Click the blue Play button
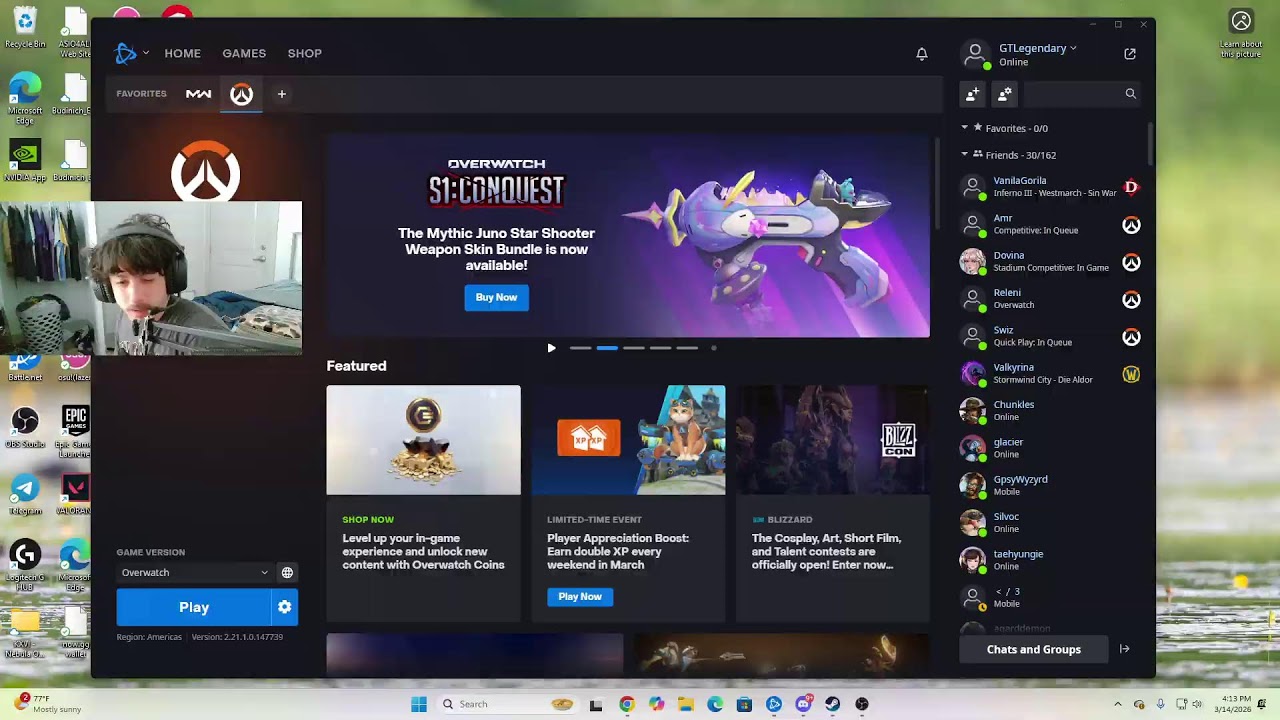Screen dimensions: 1280x720 (x=194, y=607)
